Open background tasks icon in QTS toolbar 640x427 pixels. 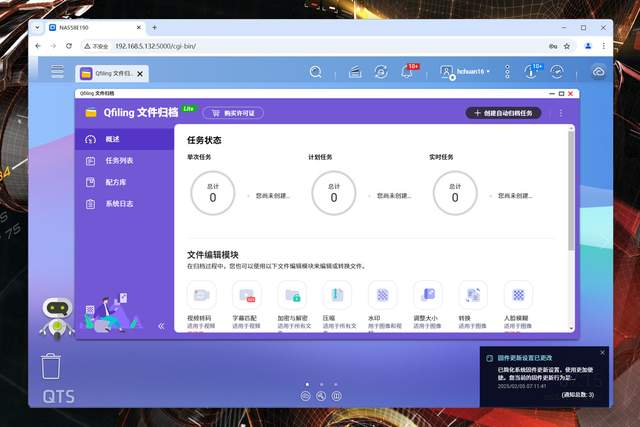tap(355, 72)
